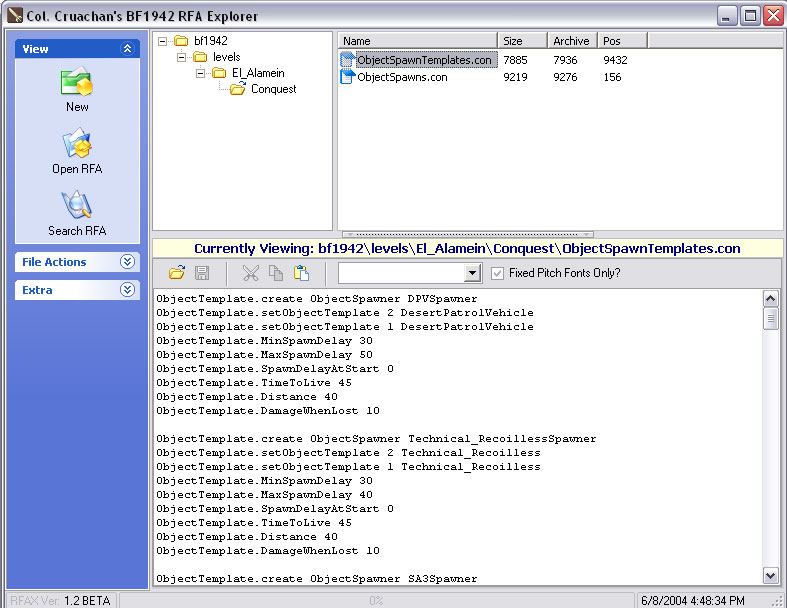Click scroll down arrow in text editor

[770, 575]
